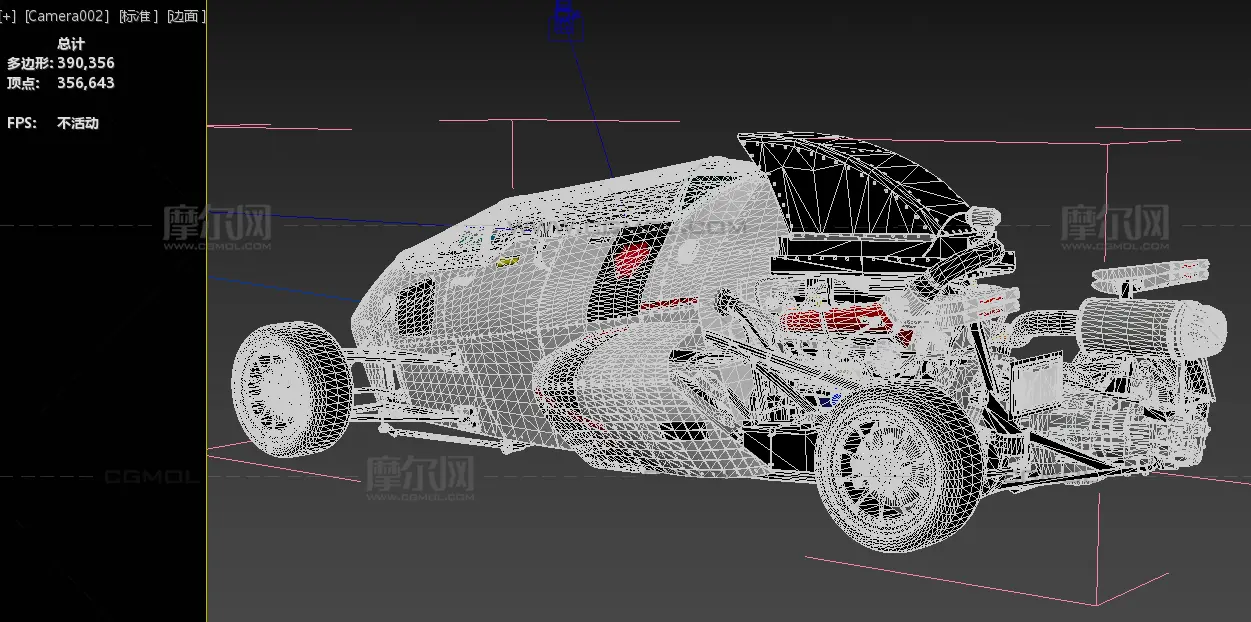Pick the red shape on car body side
1251x622 pixels.
(632, 256)
